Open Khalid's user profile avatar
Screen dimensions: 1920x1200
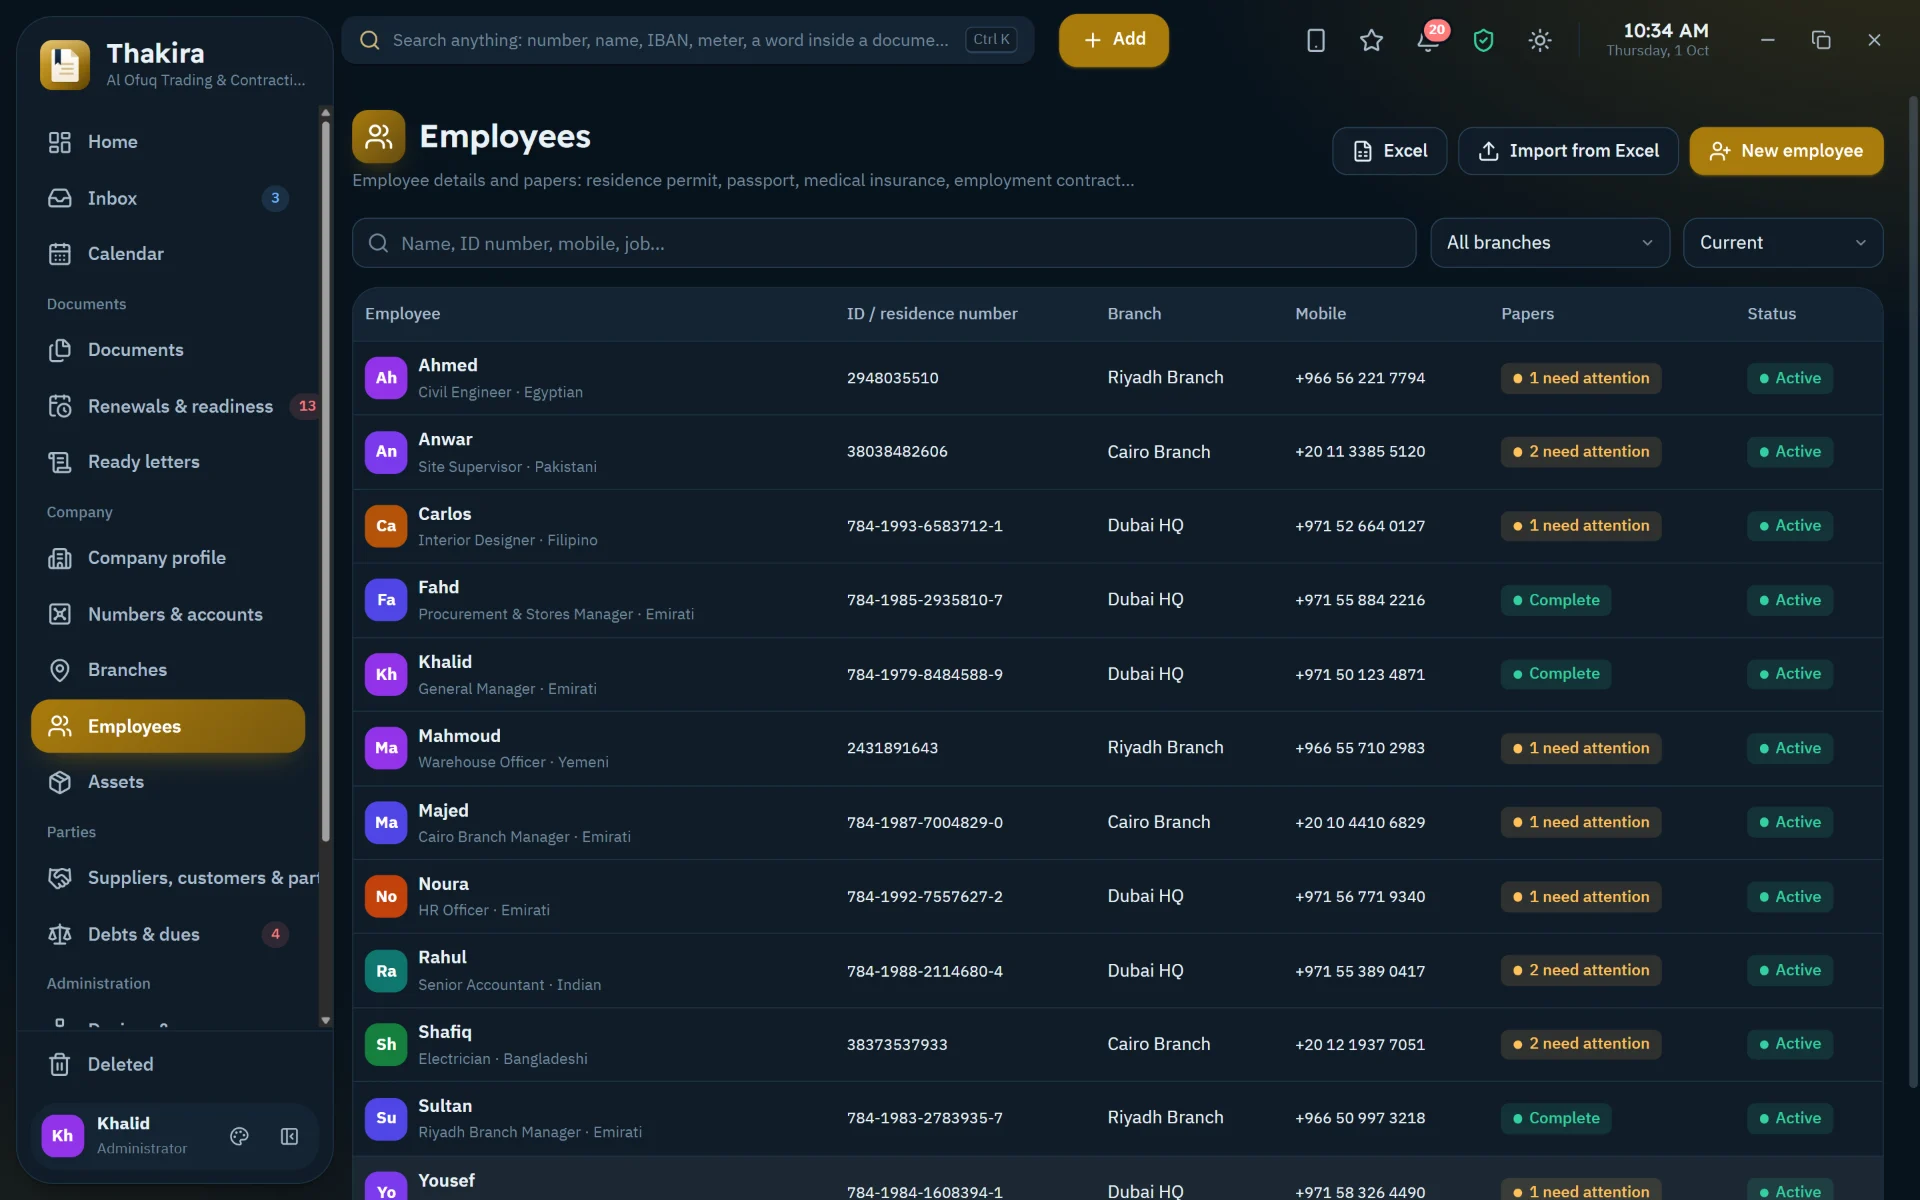62,1136
